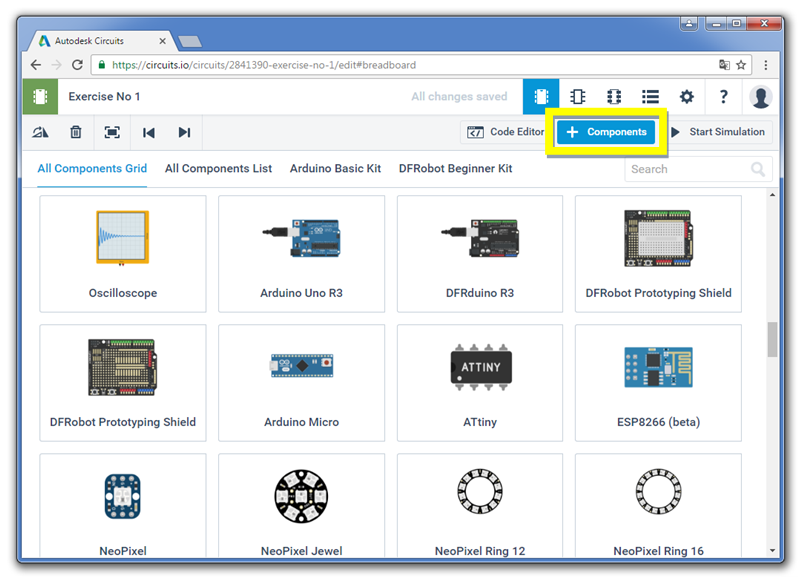The image size is (807, 585).
Task: Reload the page
Action: 77,65
